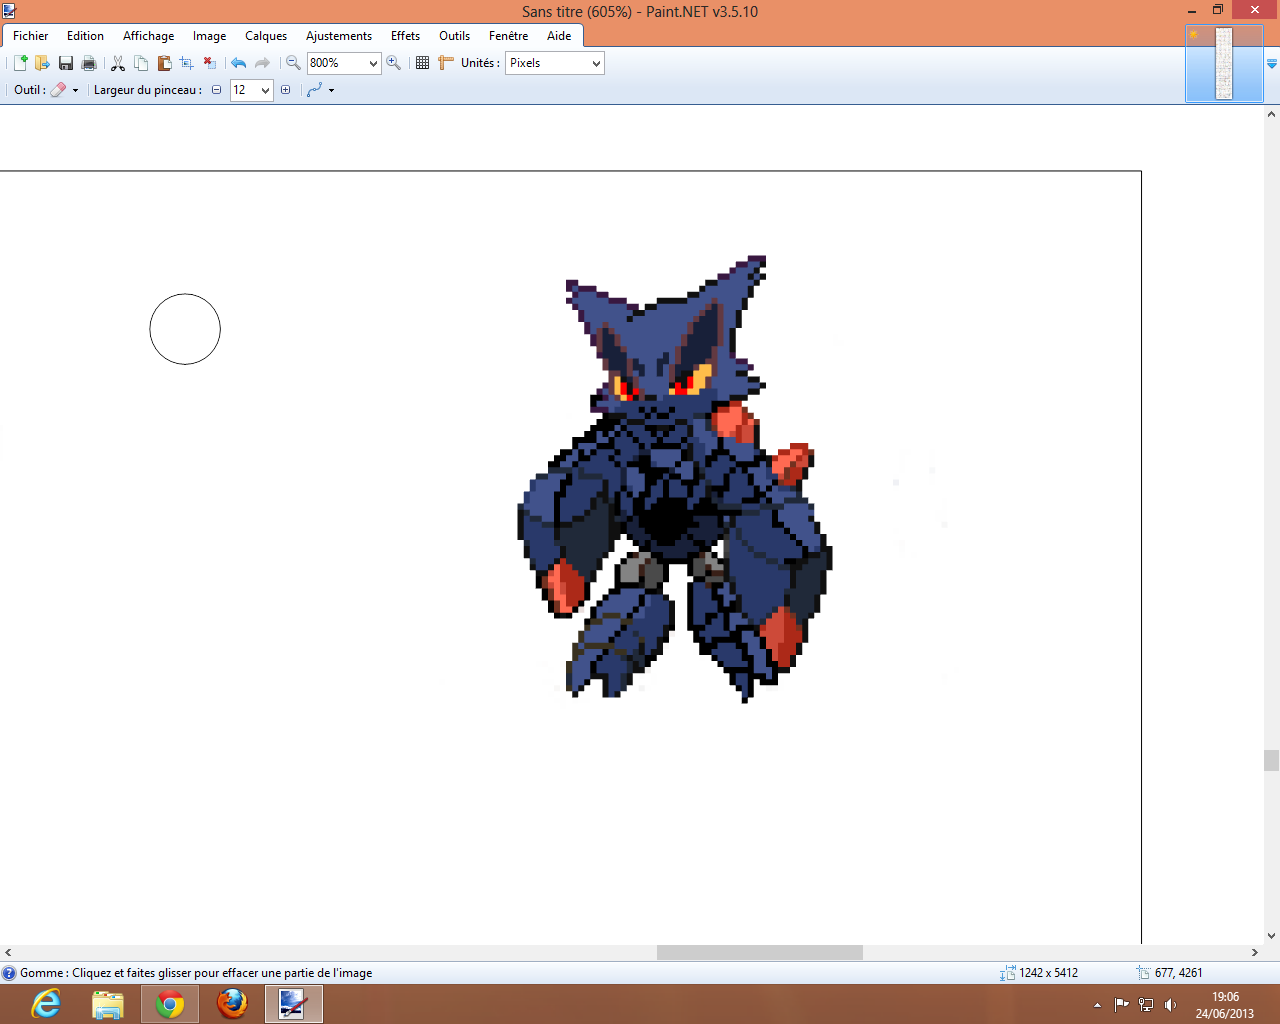Open the clock showing 19:06
This screenshot has height=1024, width=1280.
pyautogui.click(x=1224, y=1005)
